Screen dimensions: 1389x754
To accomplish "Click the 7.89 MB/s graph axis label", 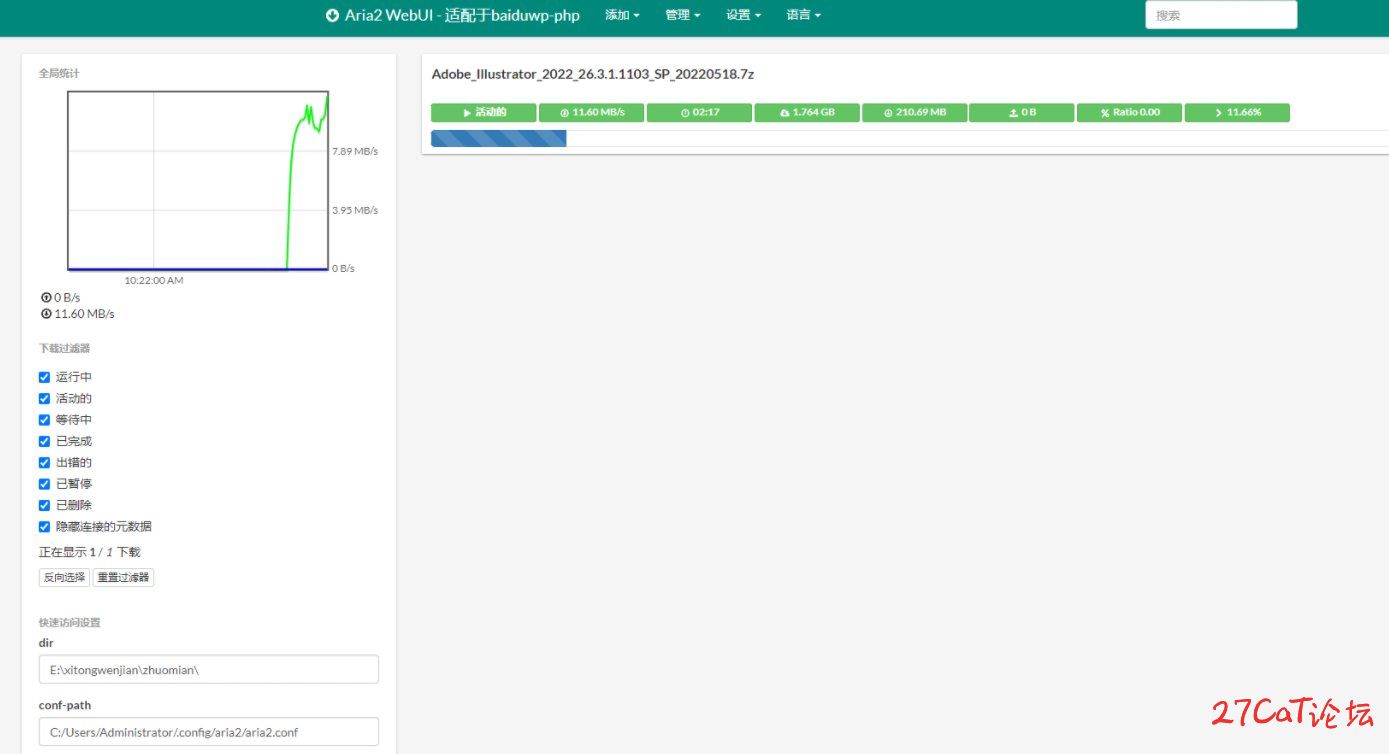I will [355, 151].
